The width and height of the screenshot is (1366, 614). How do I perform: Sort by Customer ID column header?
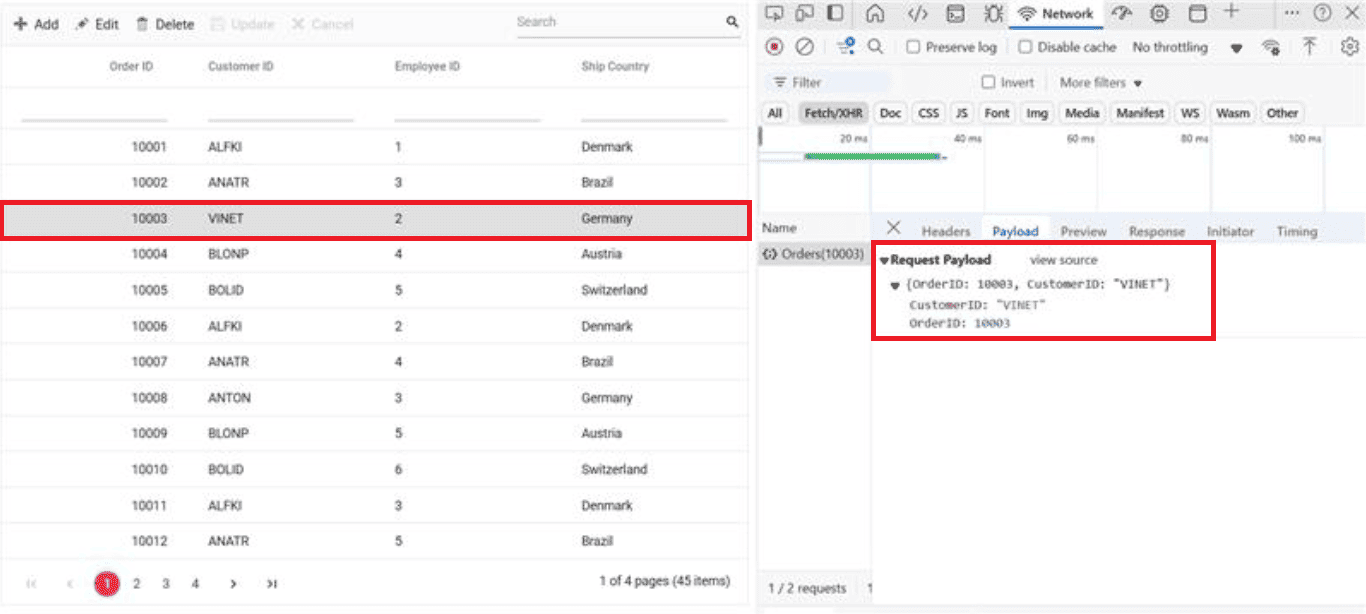coord(241,66)
